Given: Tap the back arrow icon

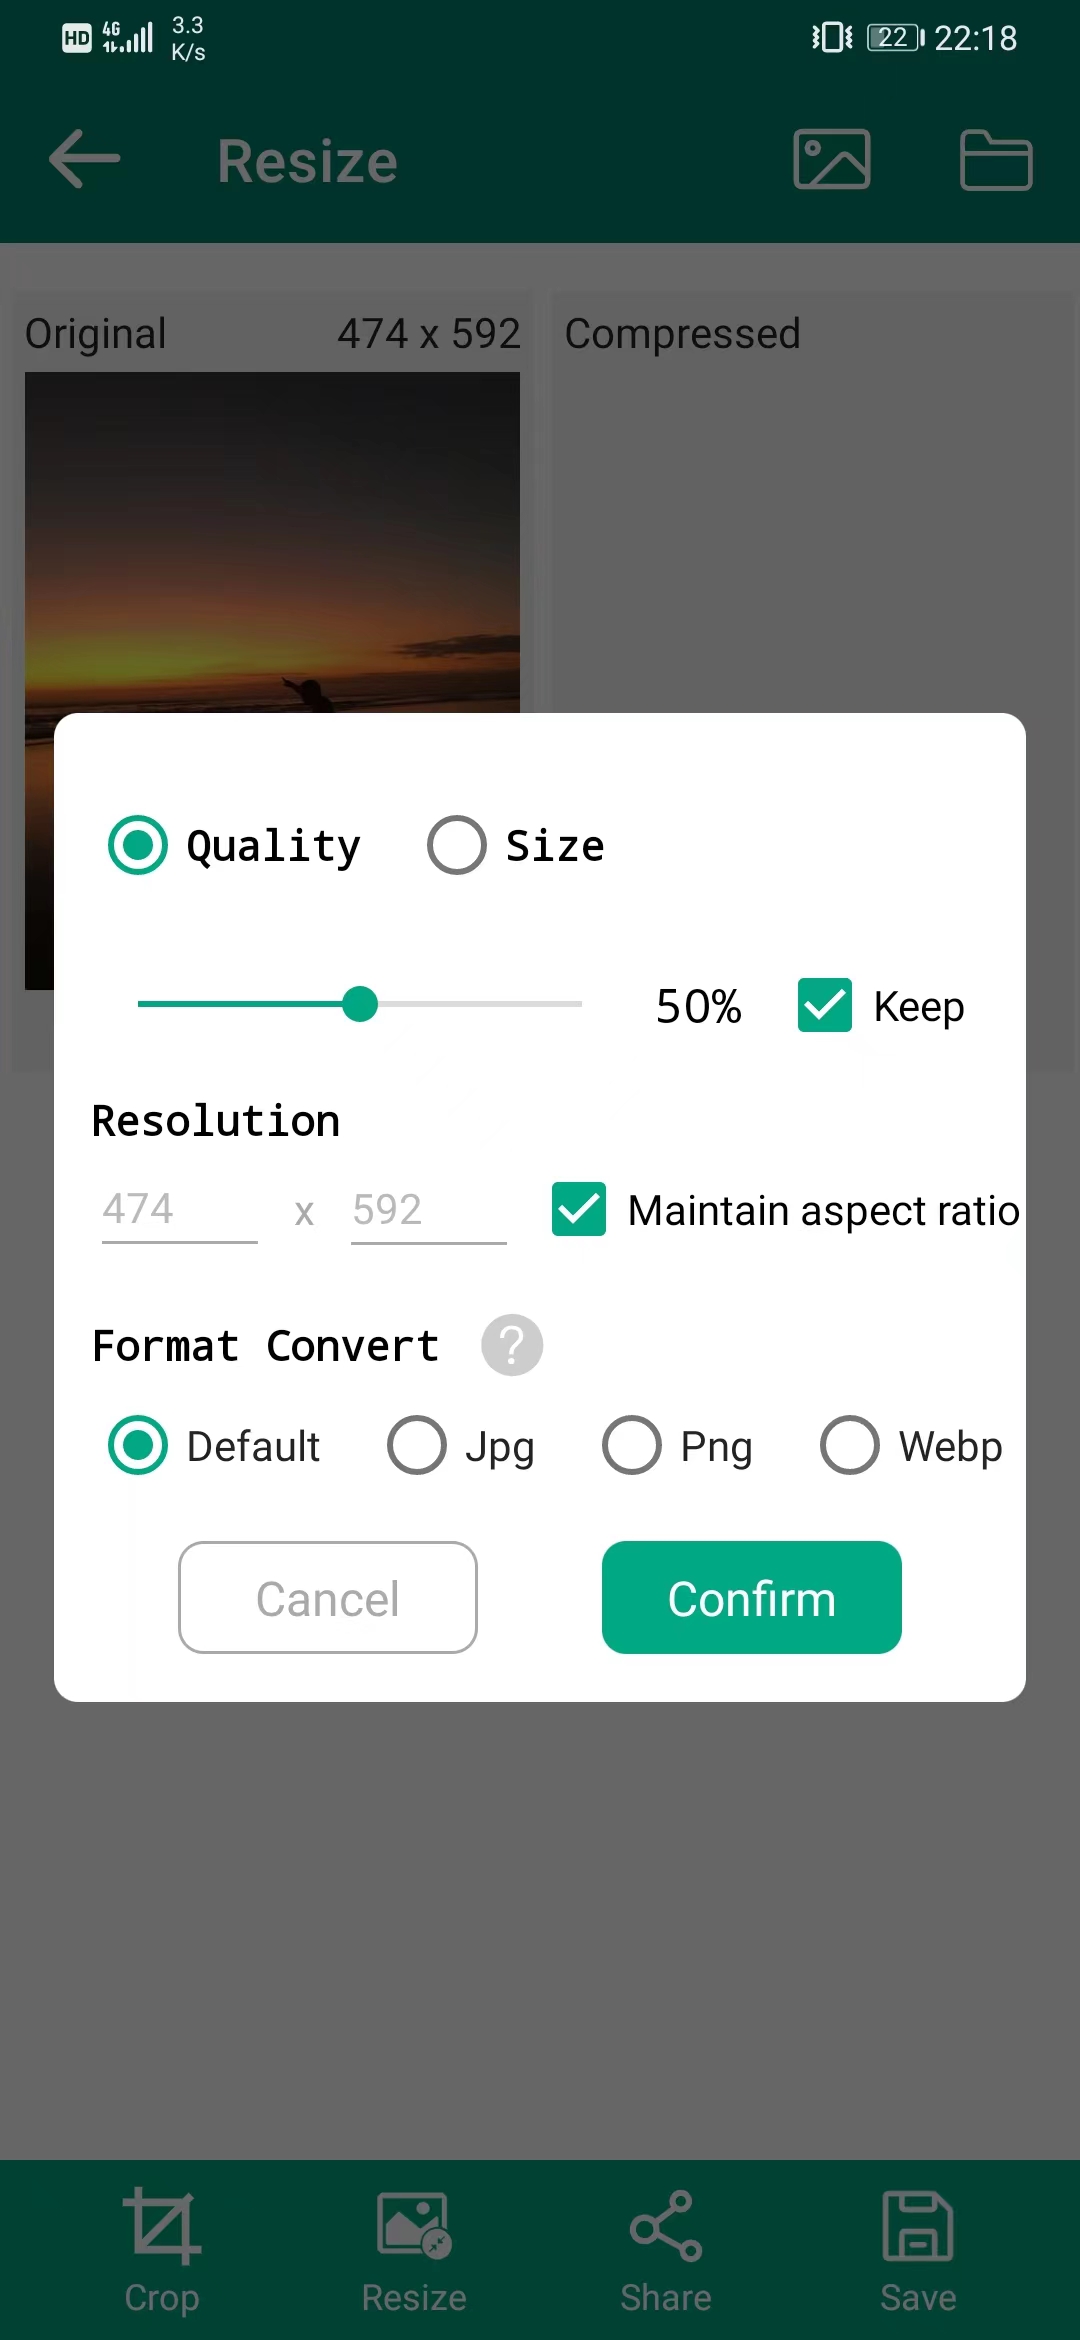Looking at the screenshot, I should point(85,159).
